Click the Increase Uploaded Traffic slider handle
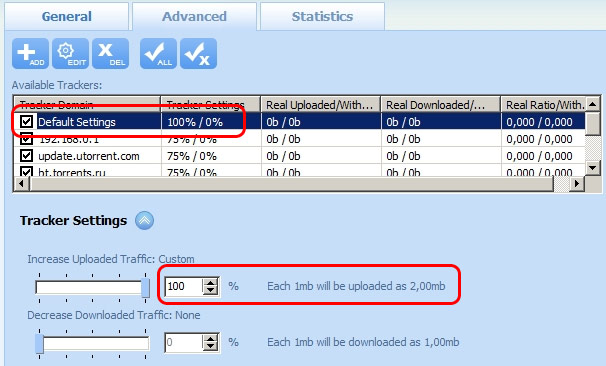 (x=145, y=288)
